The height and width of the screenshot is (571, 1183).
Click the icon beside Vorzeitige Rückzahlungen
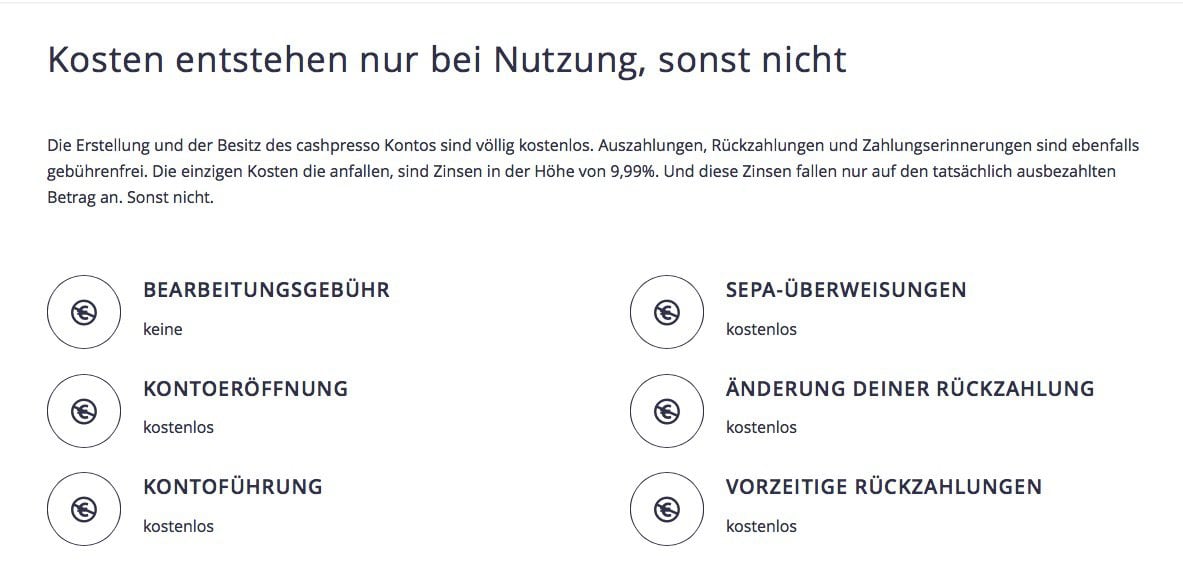[x=667, y=509]
